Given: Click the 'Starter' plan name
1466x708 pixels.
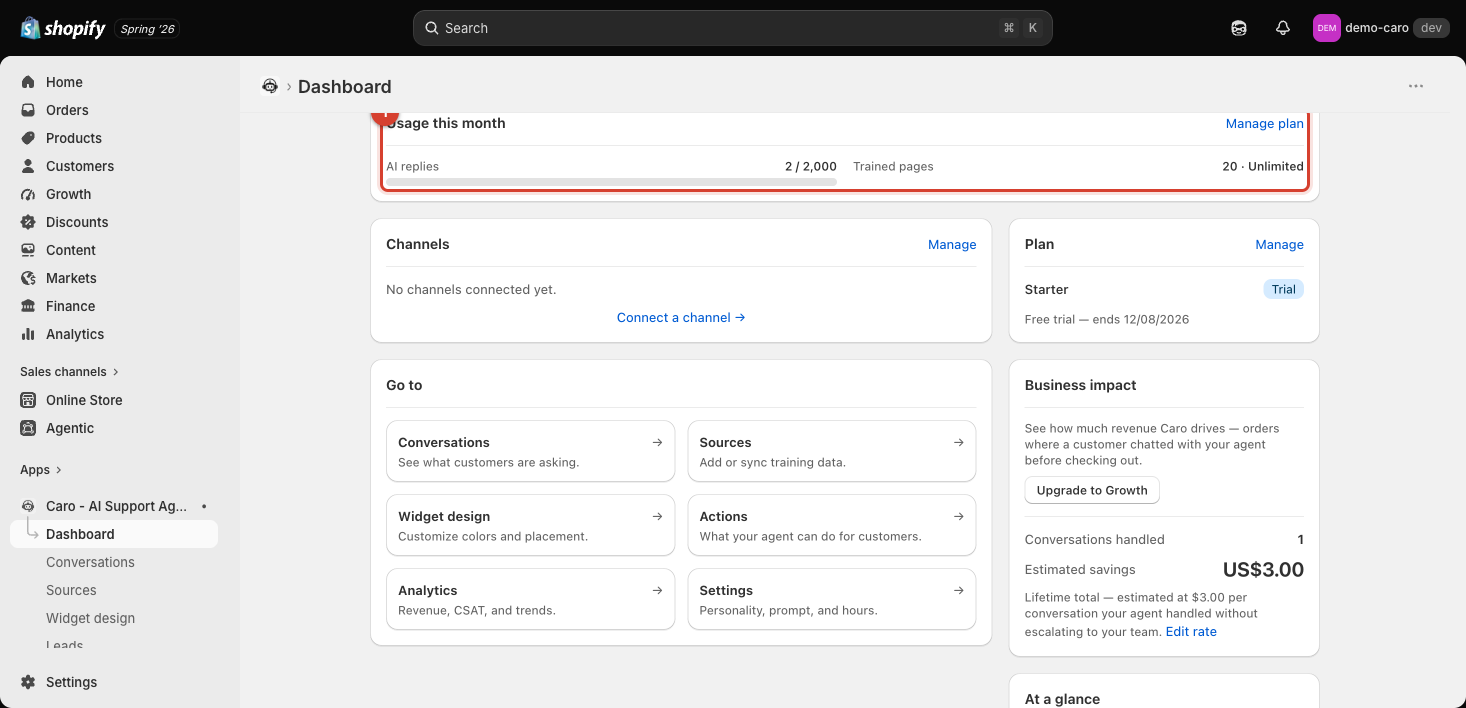Looking at the screenshot, I should [x=1047, y=290].
